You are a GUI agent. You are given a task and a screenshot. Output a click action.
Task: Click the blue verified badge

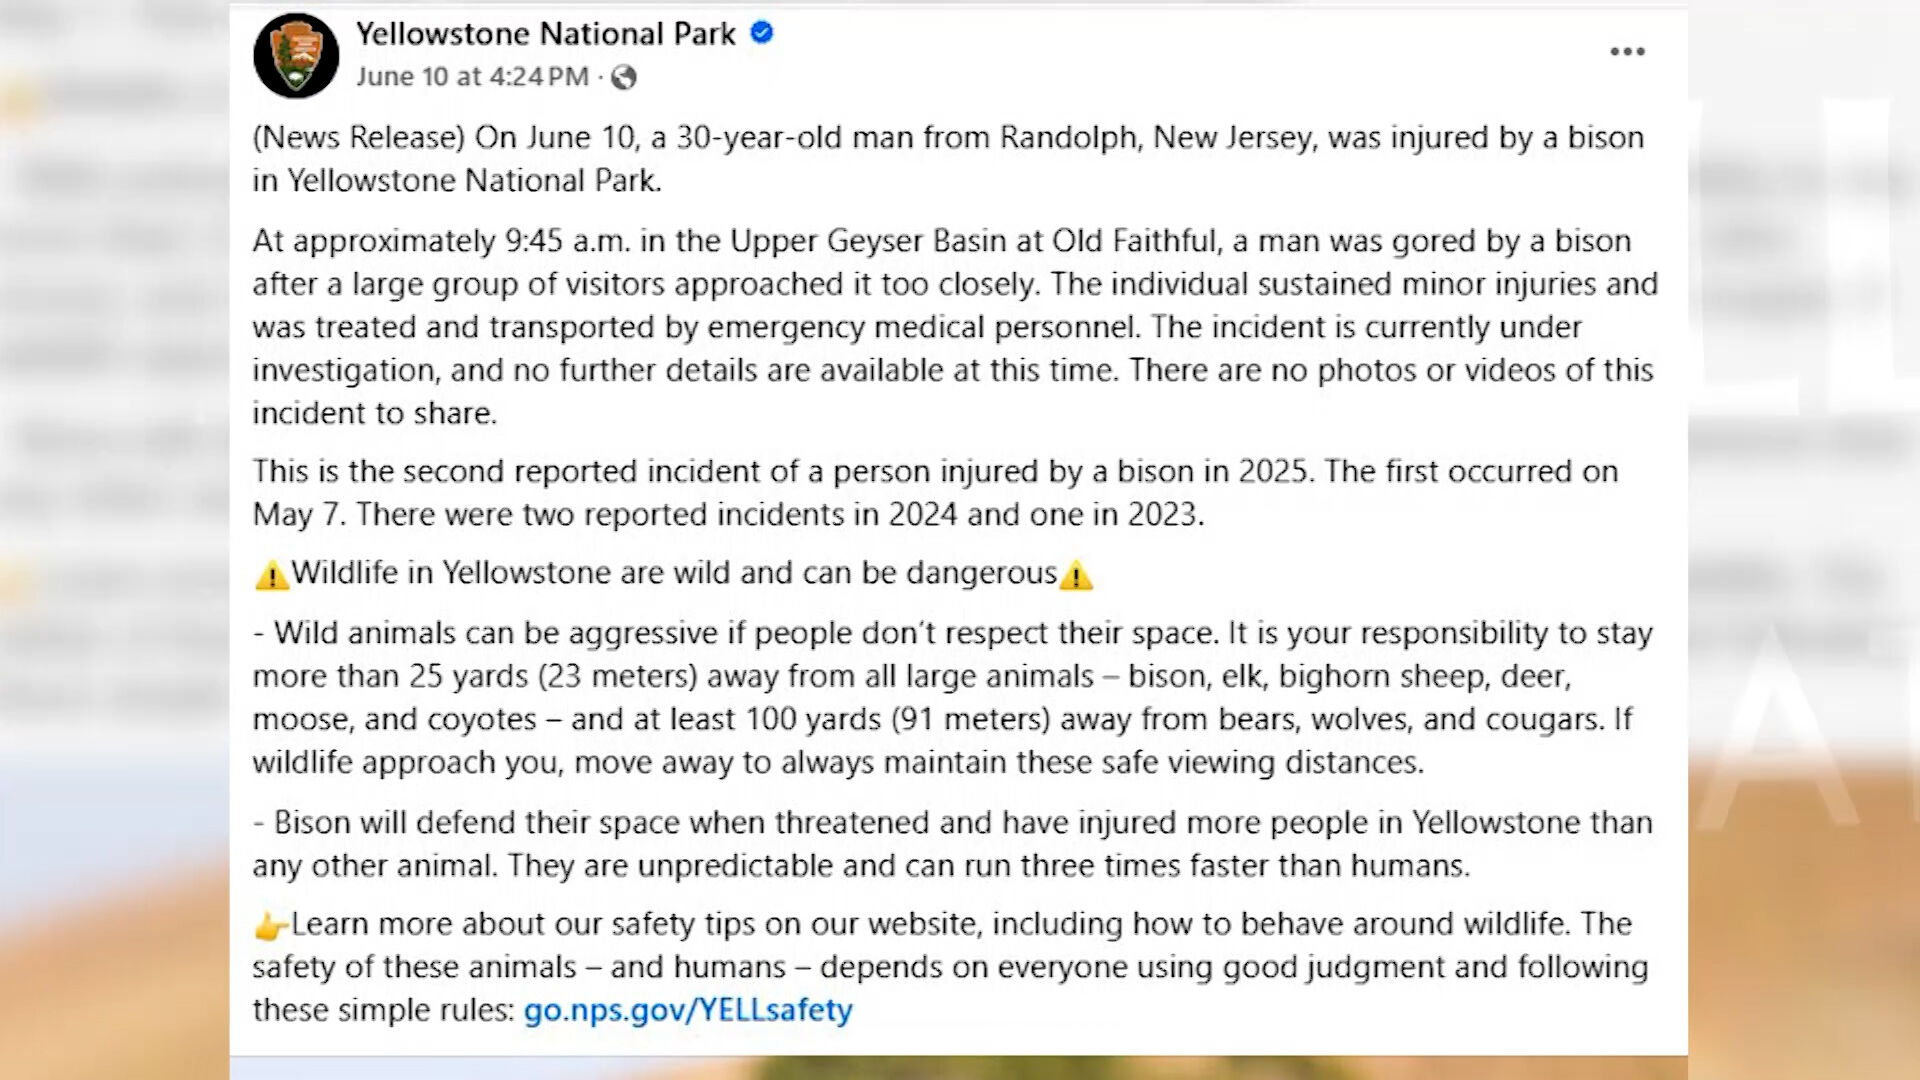[x=762, y=33]
